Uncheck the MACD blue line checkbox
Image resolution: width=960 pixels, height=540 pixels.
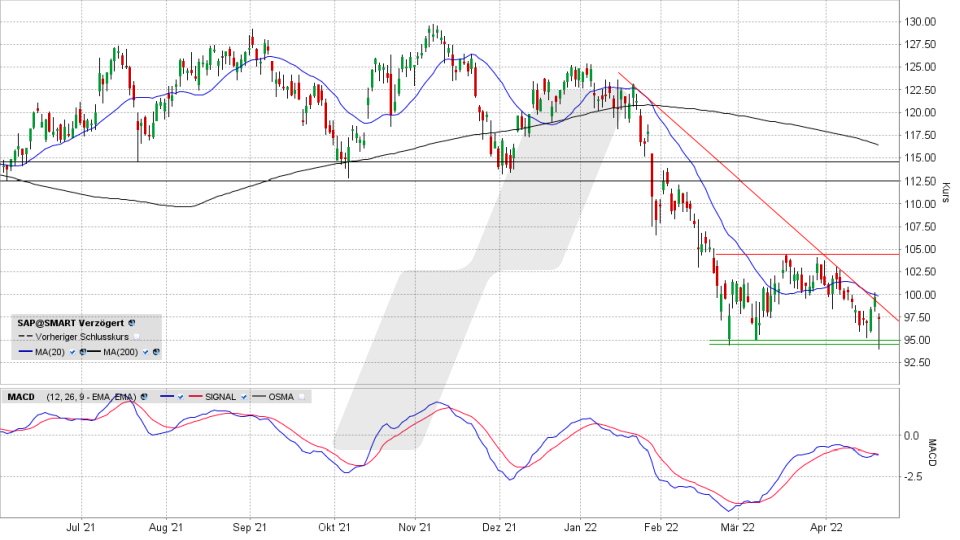tap(181, 397)
